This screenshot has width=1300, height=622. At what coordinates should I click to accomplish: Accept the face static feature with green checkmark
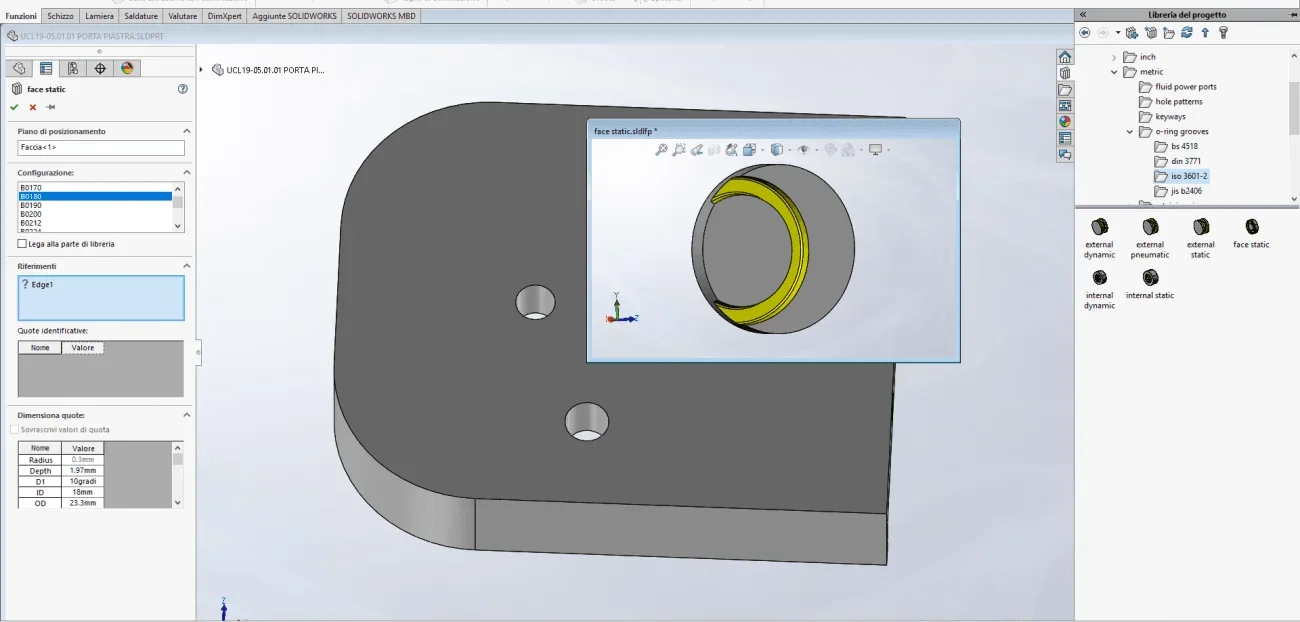point(14,107)
